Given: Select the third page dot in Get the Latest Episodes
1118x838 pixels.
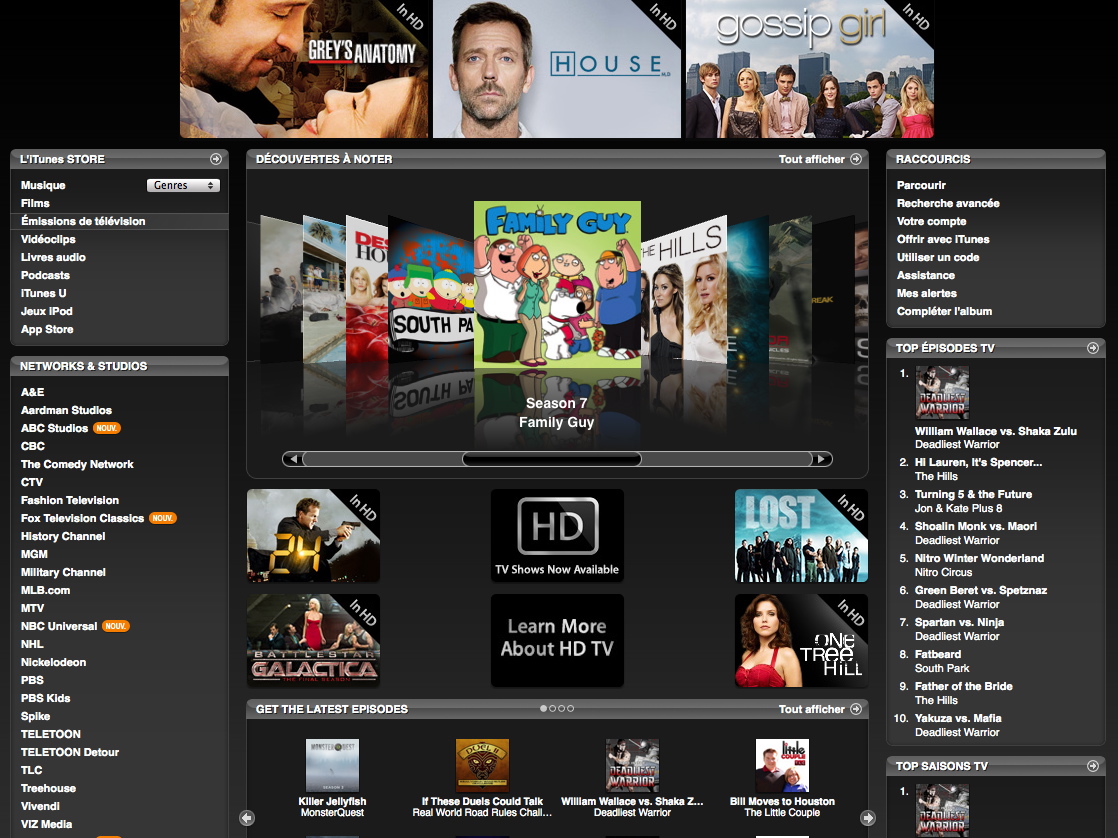Looking at the screenshot, I should coord(561,709).
